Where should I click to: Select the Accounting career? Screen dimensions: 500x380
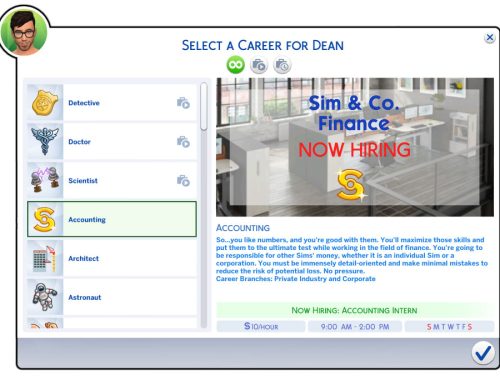[x=112, y=219]
